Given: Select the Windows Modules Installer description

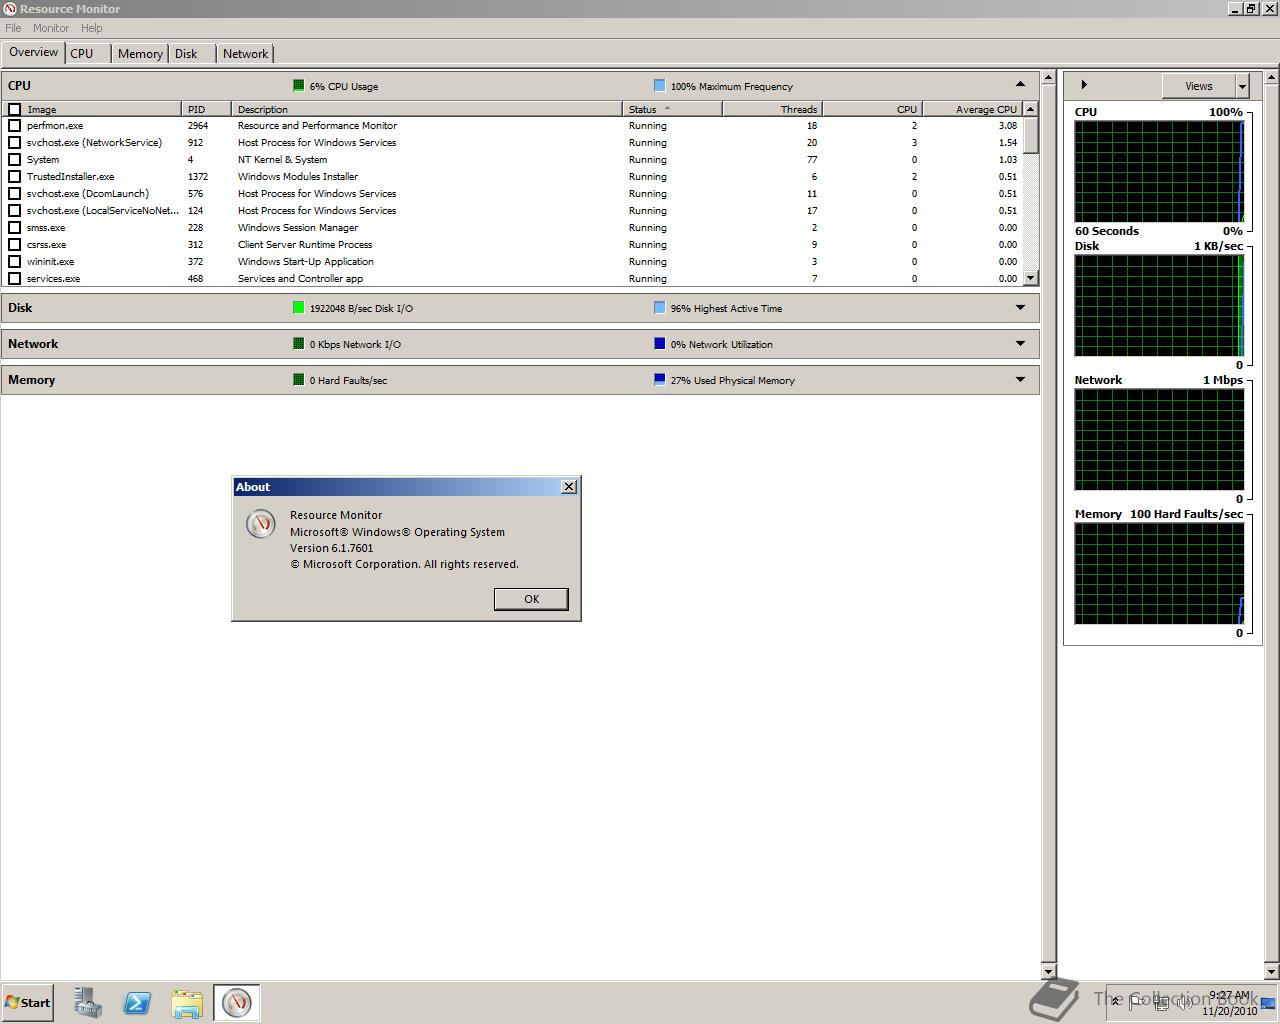Looking at the screenshot, I should click(298, 177).
